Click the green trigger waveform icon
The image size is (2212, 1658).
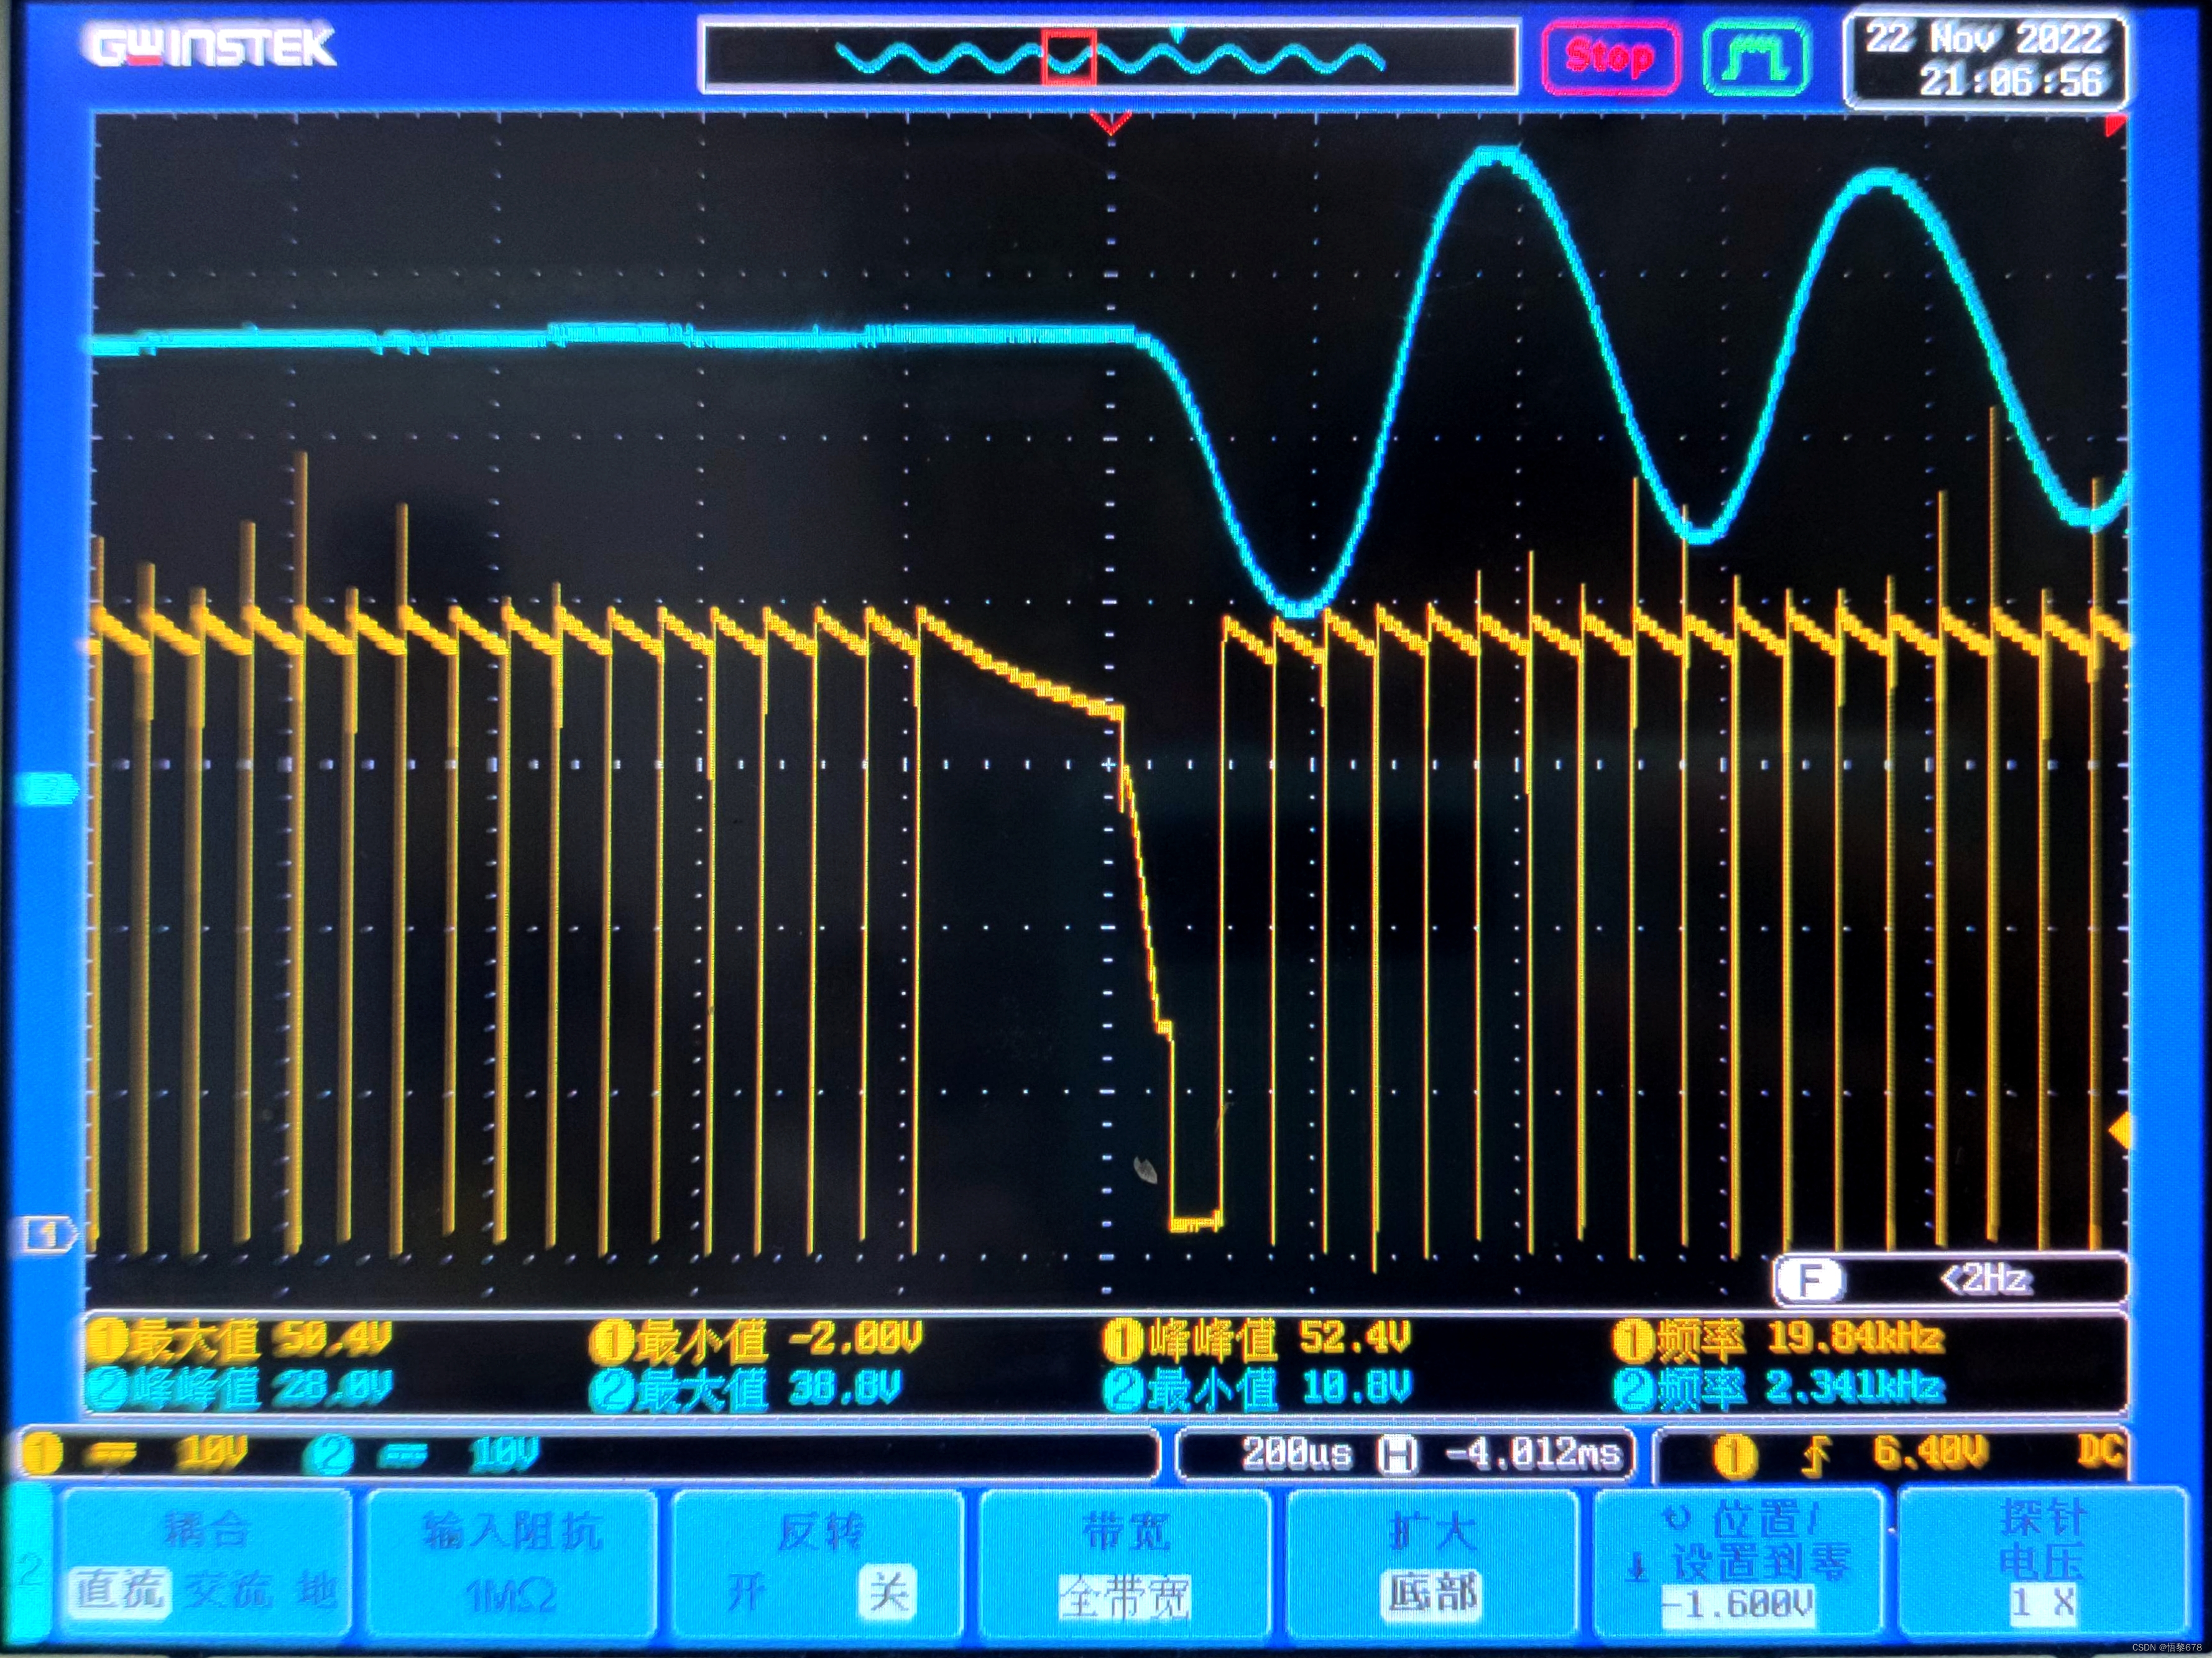[x=1756, y=57]
